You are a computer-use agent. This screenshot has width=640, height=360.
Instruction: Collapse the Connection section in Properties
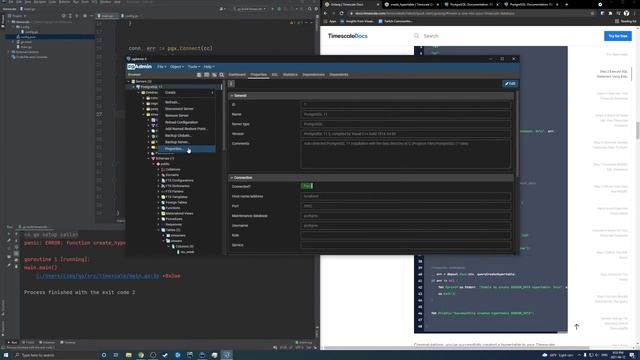click(231, 178)
